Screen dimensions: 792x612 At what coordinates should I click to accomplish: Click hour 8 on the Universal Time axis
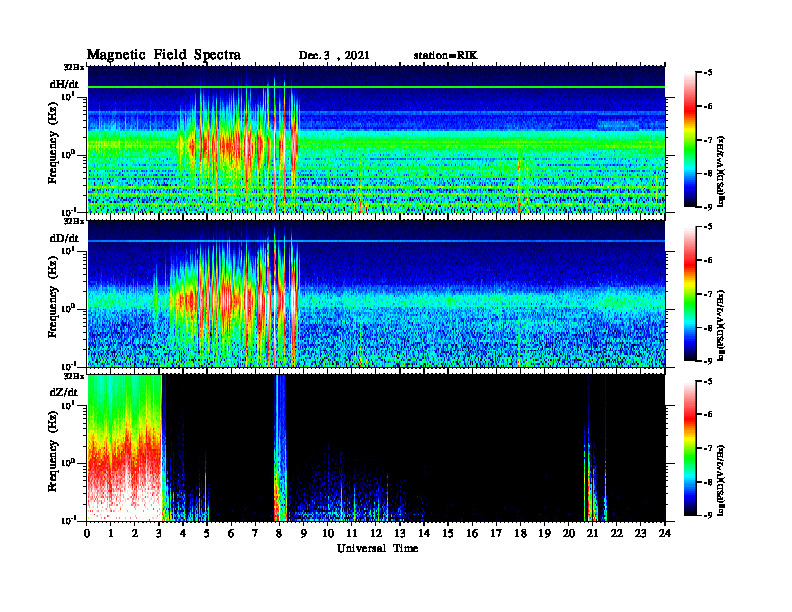[x=279, y=534]
